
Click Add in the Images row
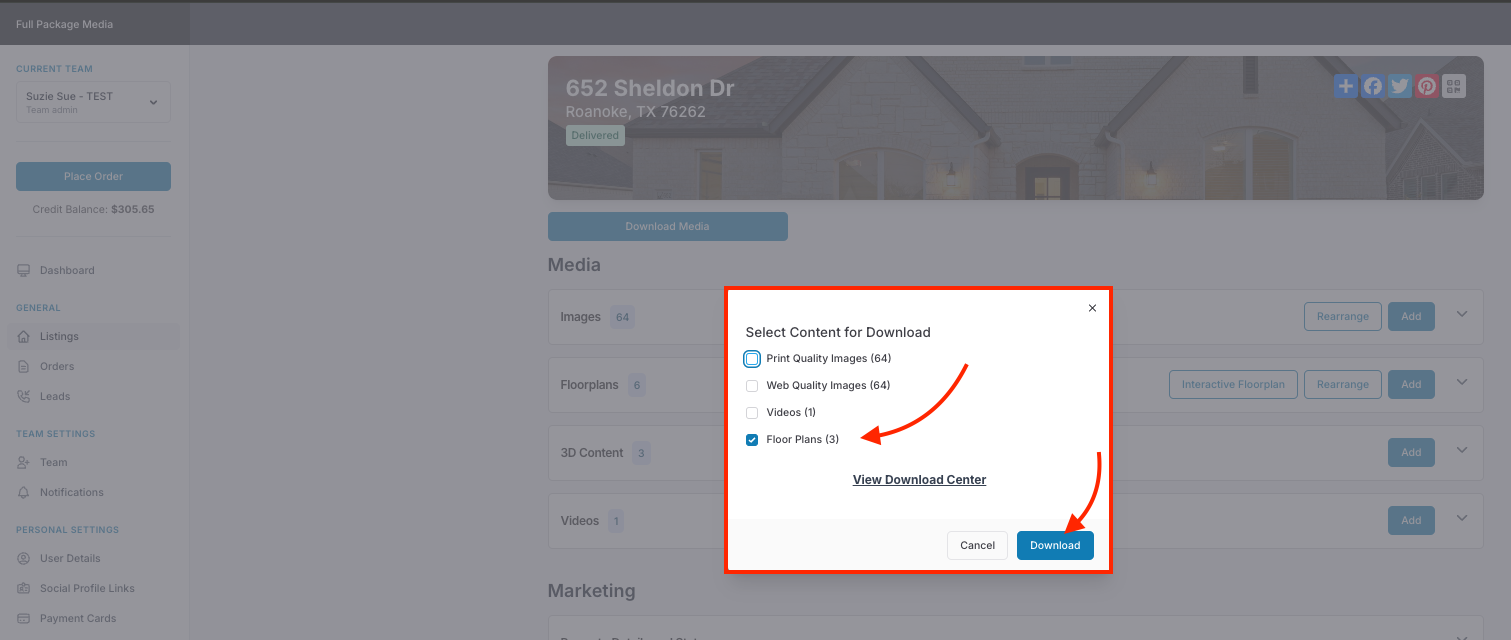(x=1411, y=317)
